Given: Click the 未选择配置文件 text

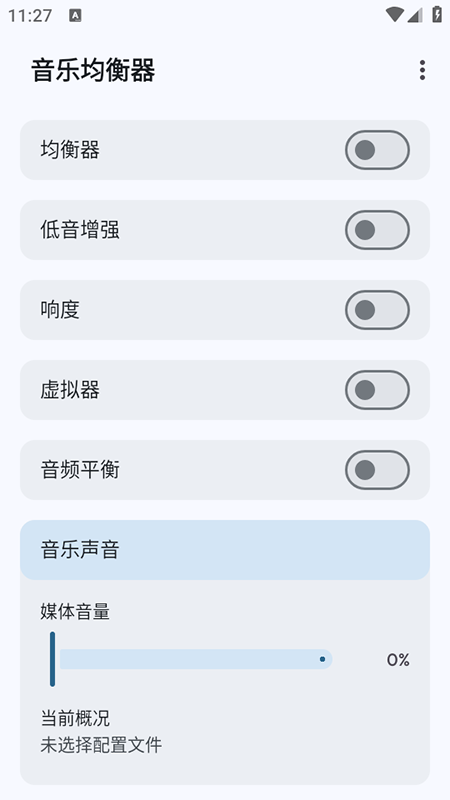Looking at the screenshot, I should tap(101, 745).
